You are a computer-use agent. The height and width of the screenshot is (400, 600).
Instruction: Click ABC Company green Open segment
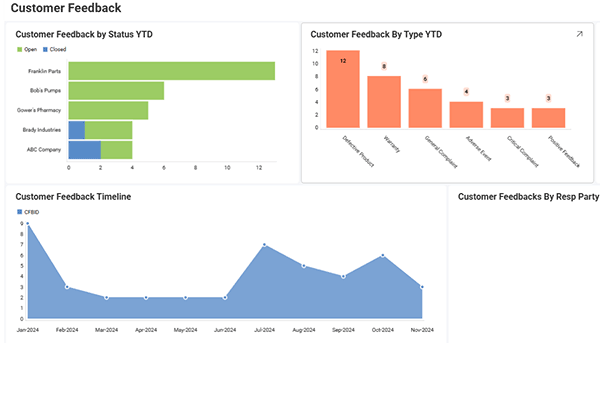coord(116,150)
